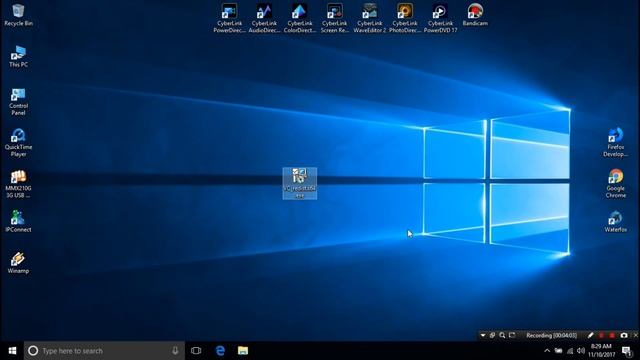This screenshot has width=640, height=360.
Task: Open the volume speaker tray icon
Action: coord(581,351)
